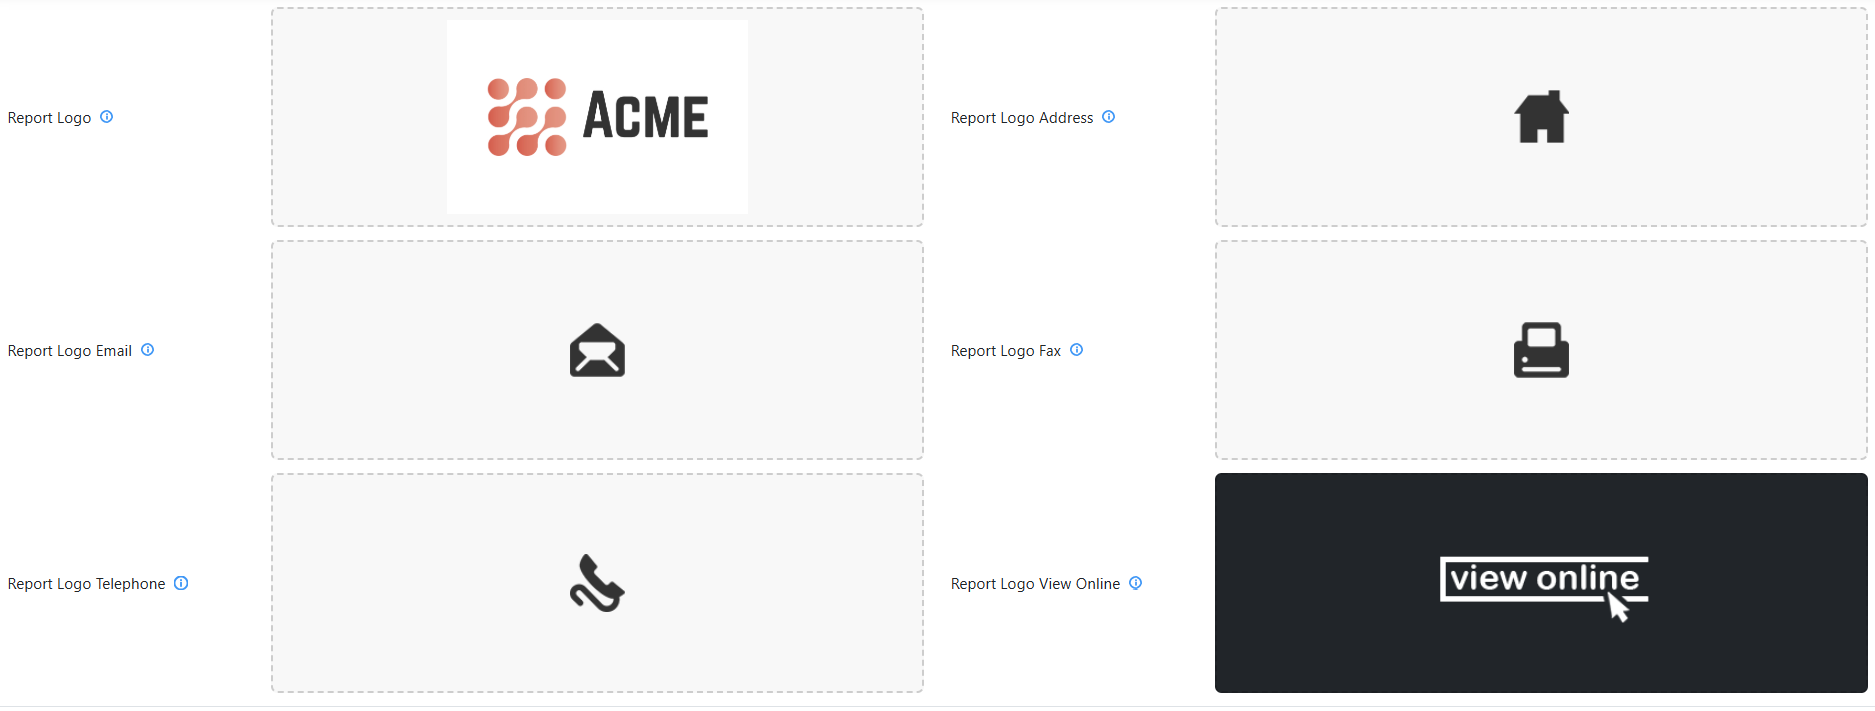Image resolution: width=1875 pixels, height=711 pixels.
Task: Click the ACME logo image thumbnail
Action: pyautogui.click(x=597, y=117)
